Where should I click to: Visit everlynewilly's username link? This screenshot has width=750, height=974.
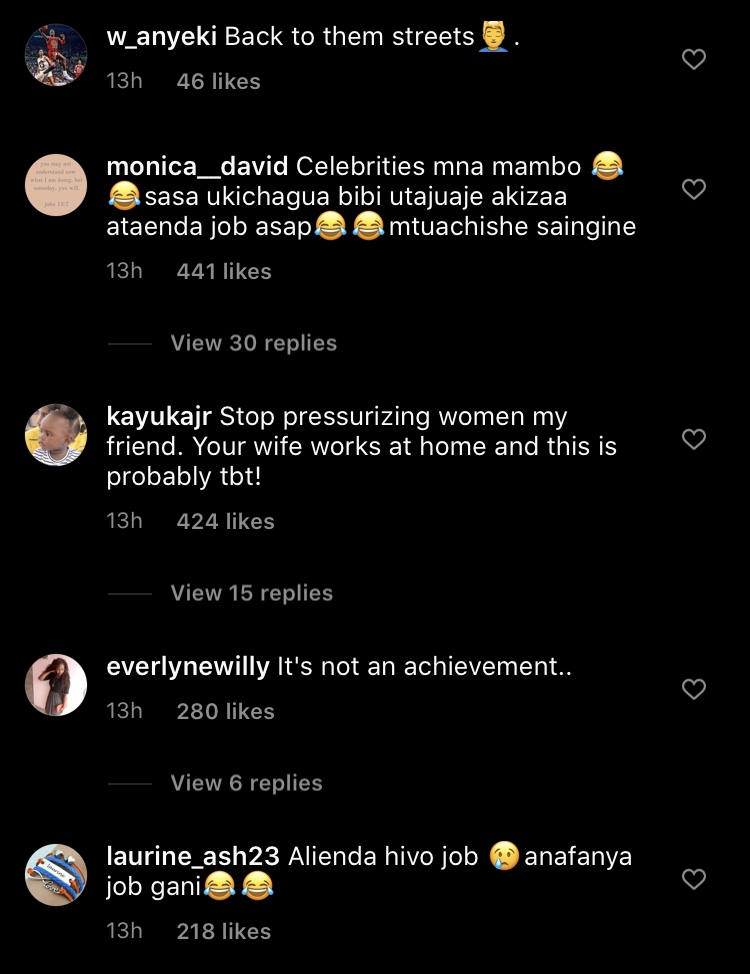(188, 667)
